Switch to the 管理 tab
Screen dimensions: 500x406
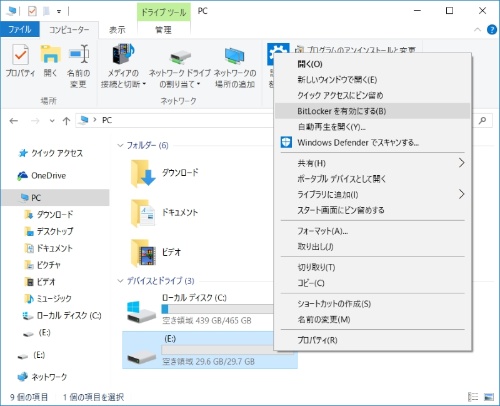tap(163, 30)
